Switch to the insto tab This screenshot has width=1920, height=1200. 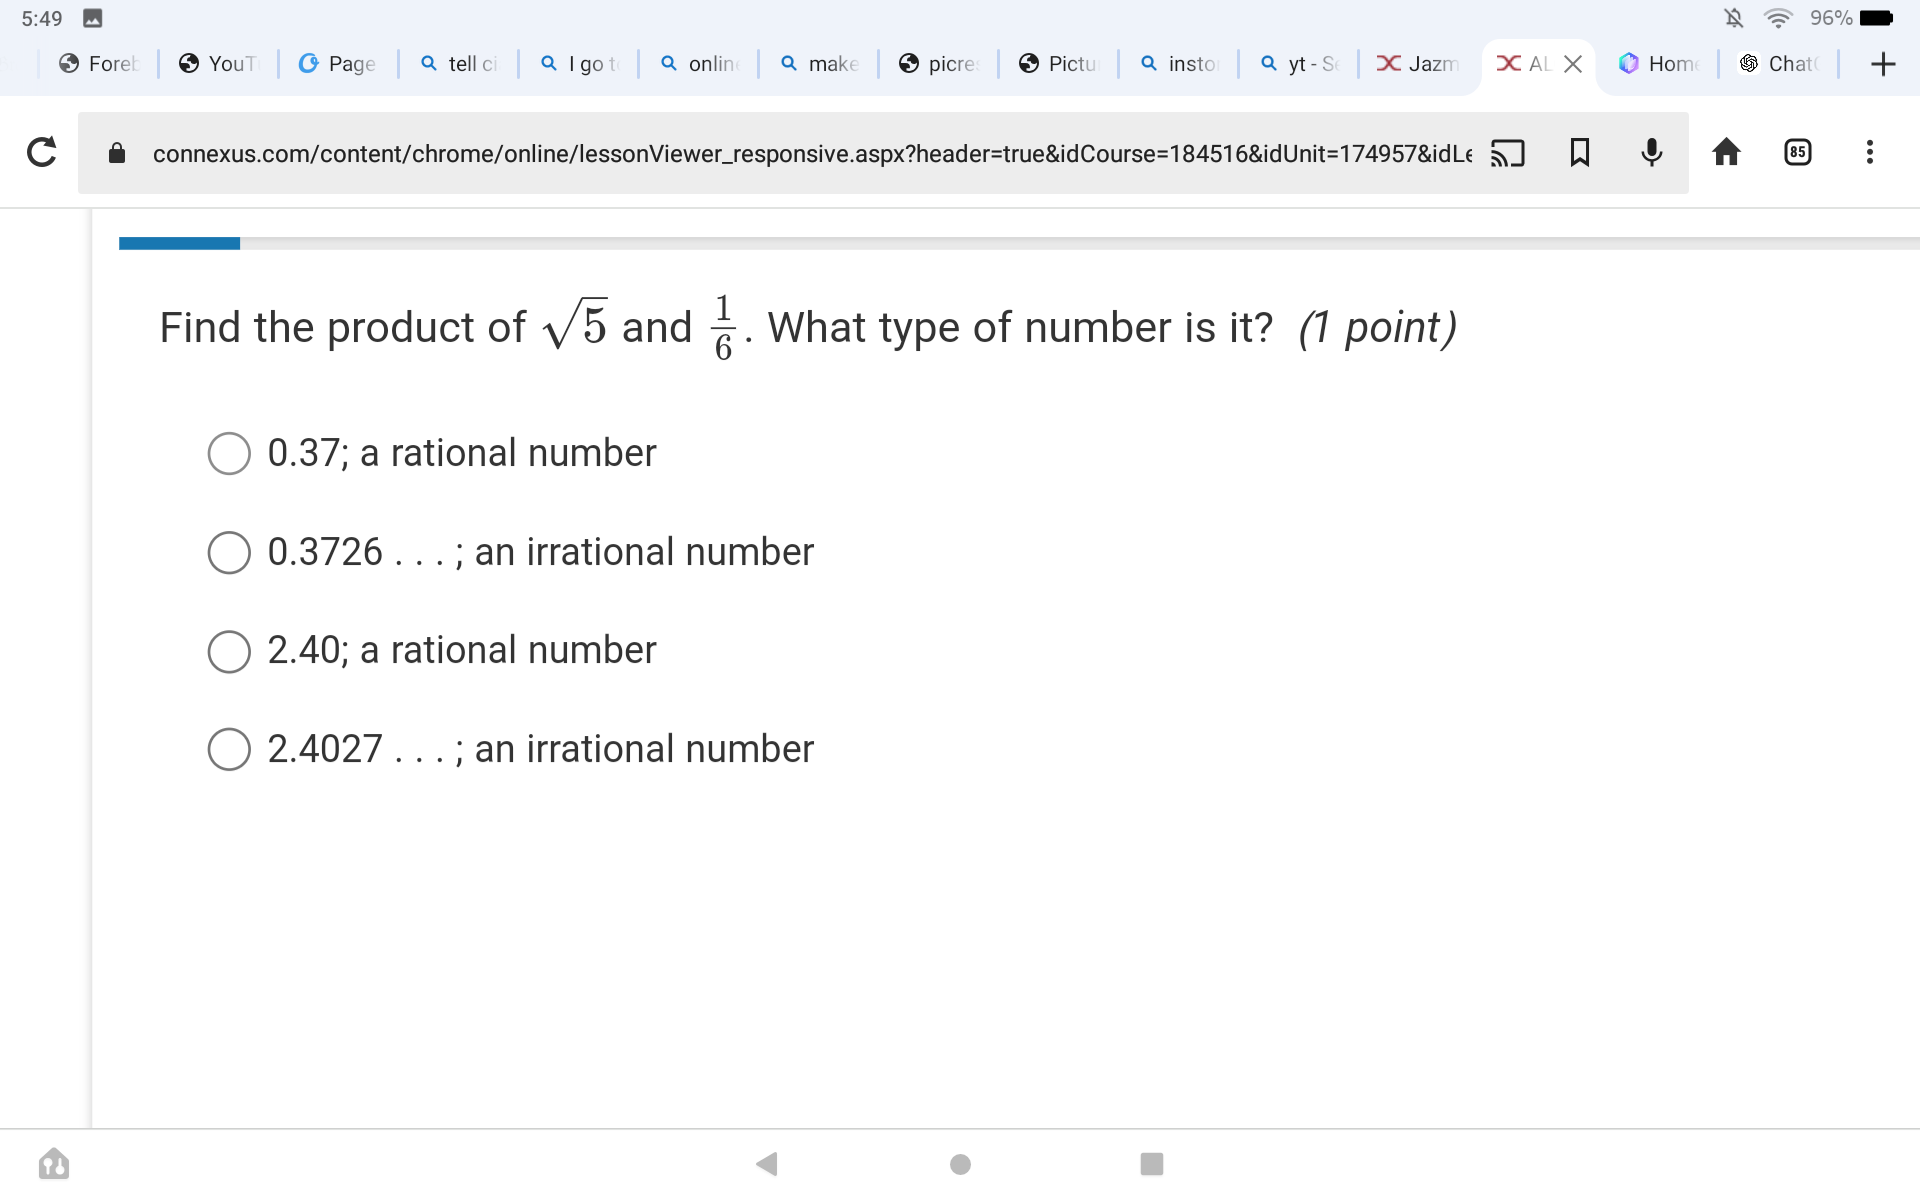1178,64
